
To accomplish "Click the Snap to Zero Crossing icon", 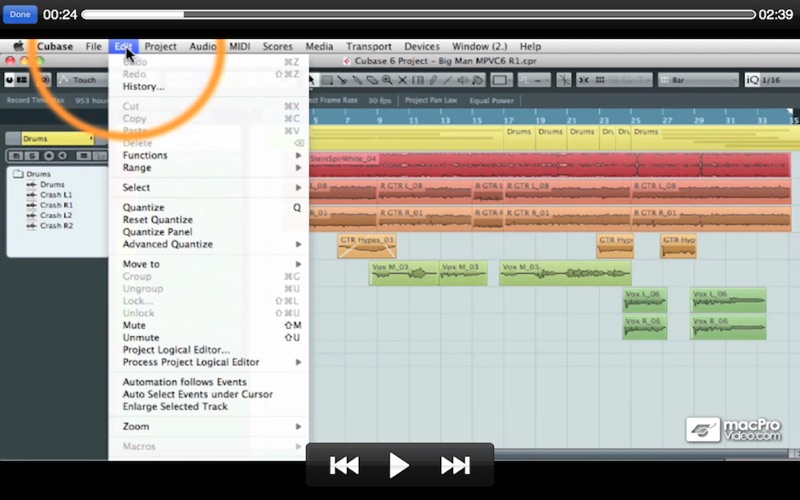I will pyautogui.click(x=564, y=80).
